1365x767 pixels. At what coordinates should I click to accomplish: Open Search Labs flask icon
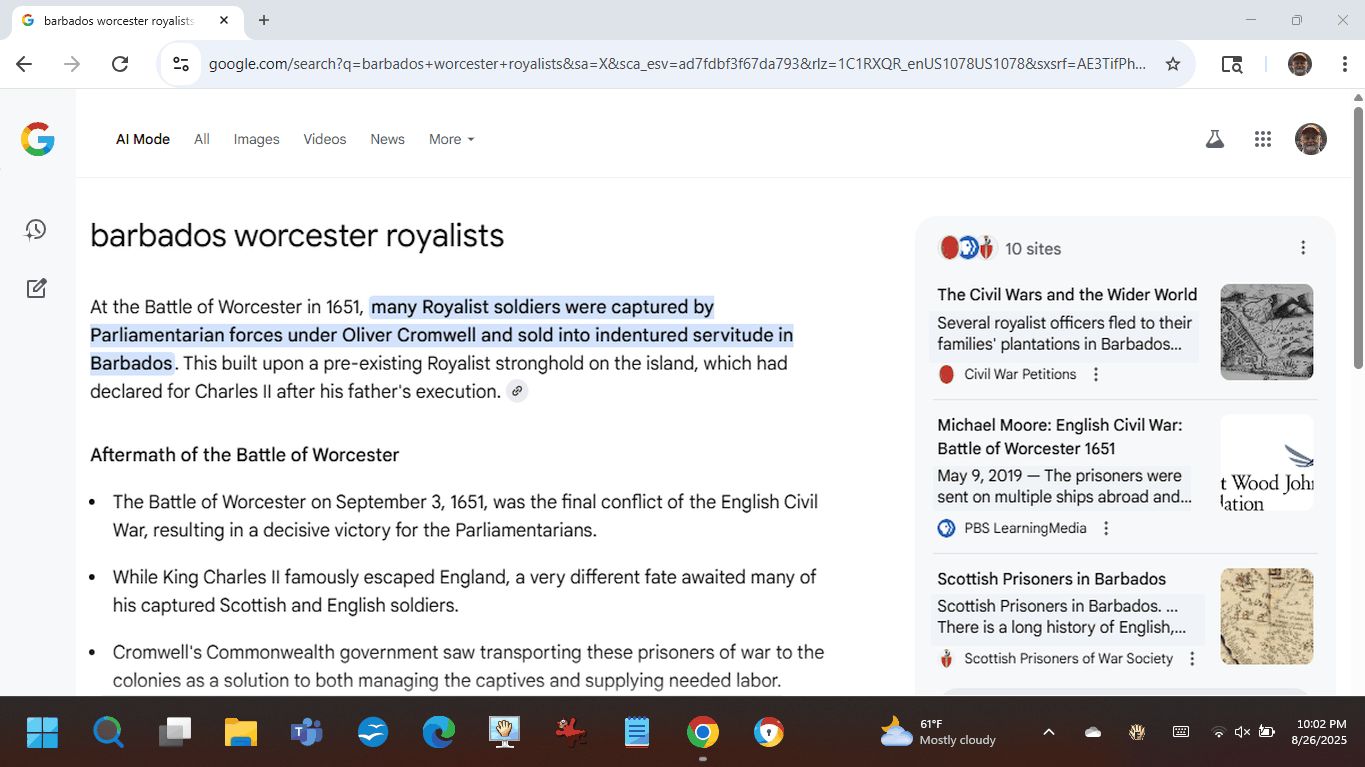1214,140
